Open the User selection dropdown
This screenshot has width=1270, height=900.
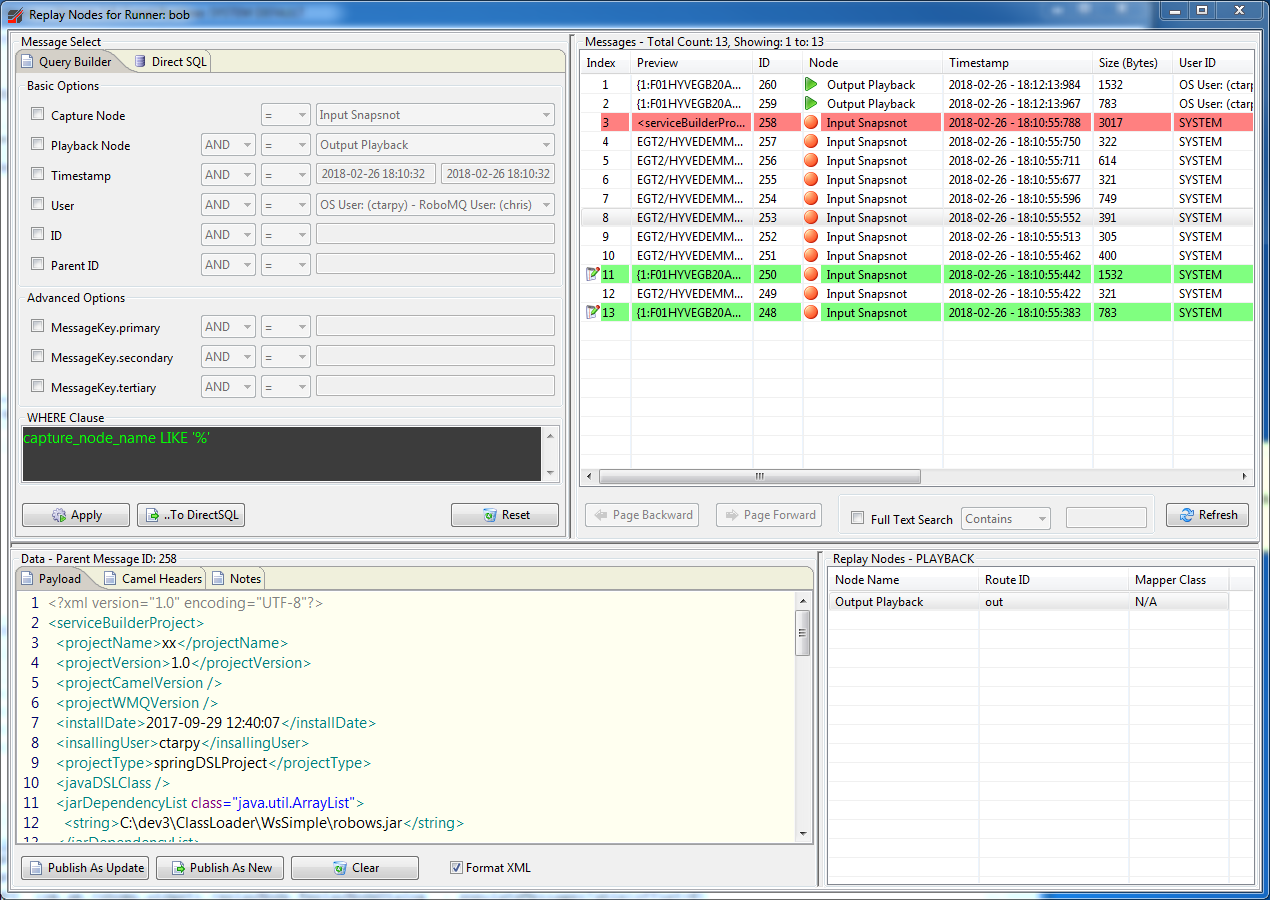pyautogui.click(x=545, y=205)
